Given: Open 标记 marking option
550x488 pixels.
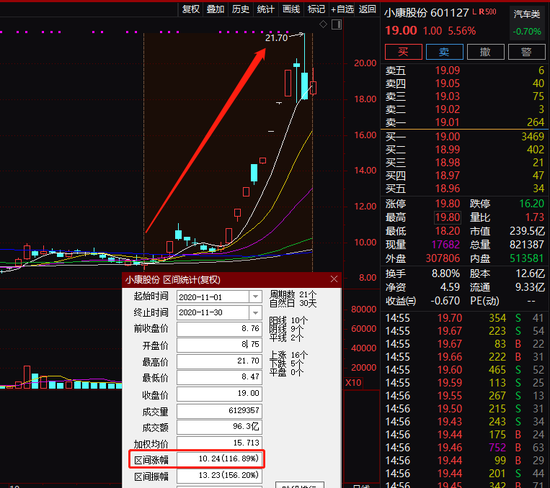Looking at the screenshot, I should click(x=316, y=9).
